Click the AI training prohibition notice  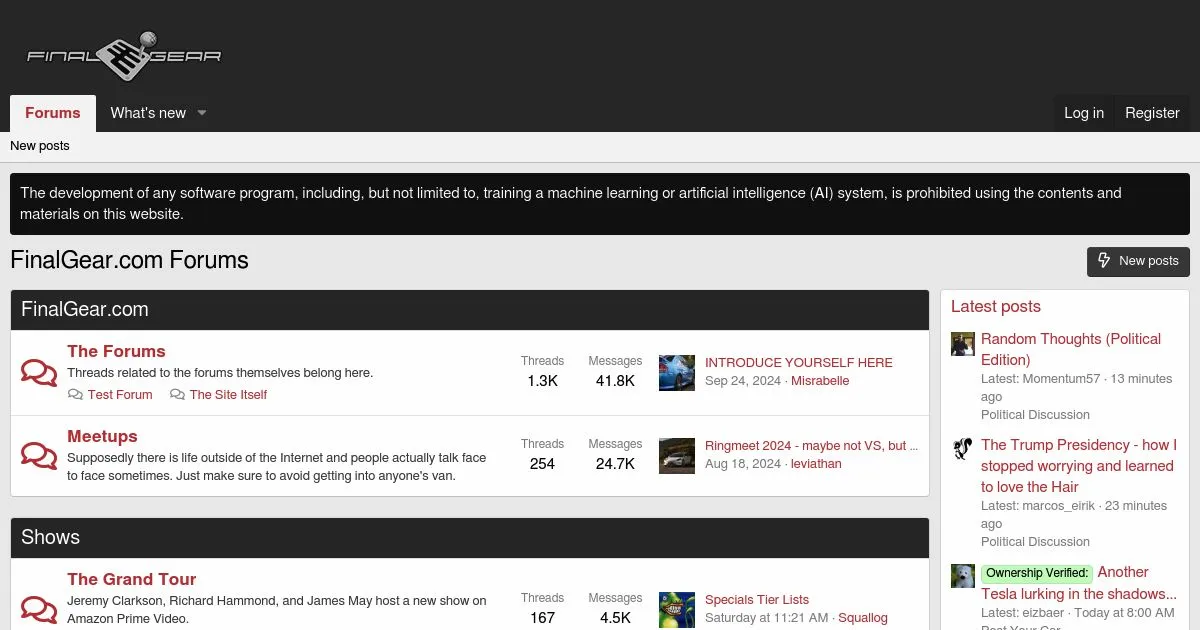(x=600, y=204)
